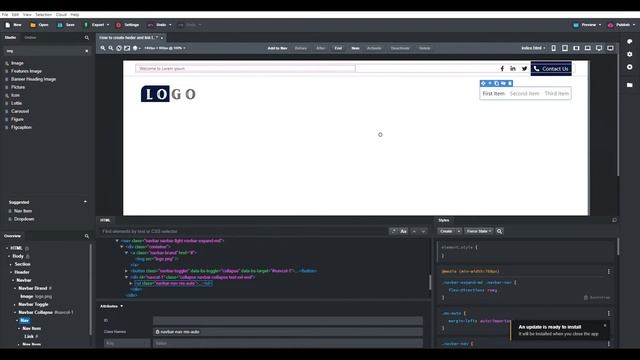Image resolution: width=640 pixels, height=360 pixels.
Task: Select the phone portrait device preview icon
Action: [553, 48]
